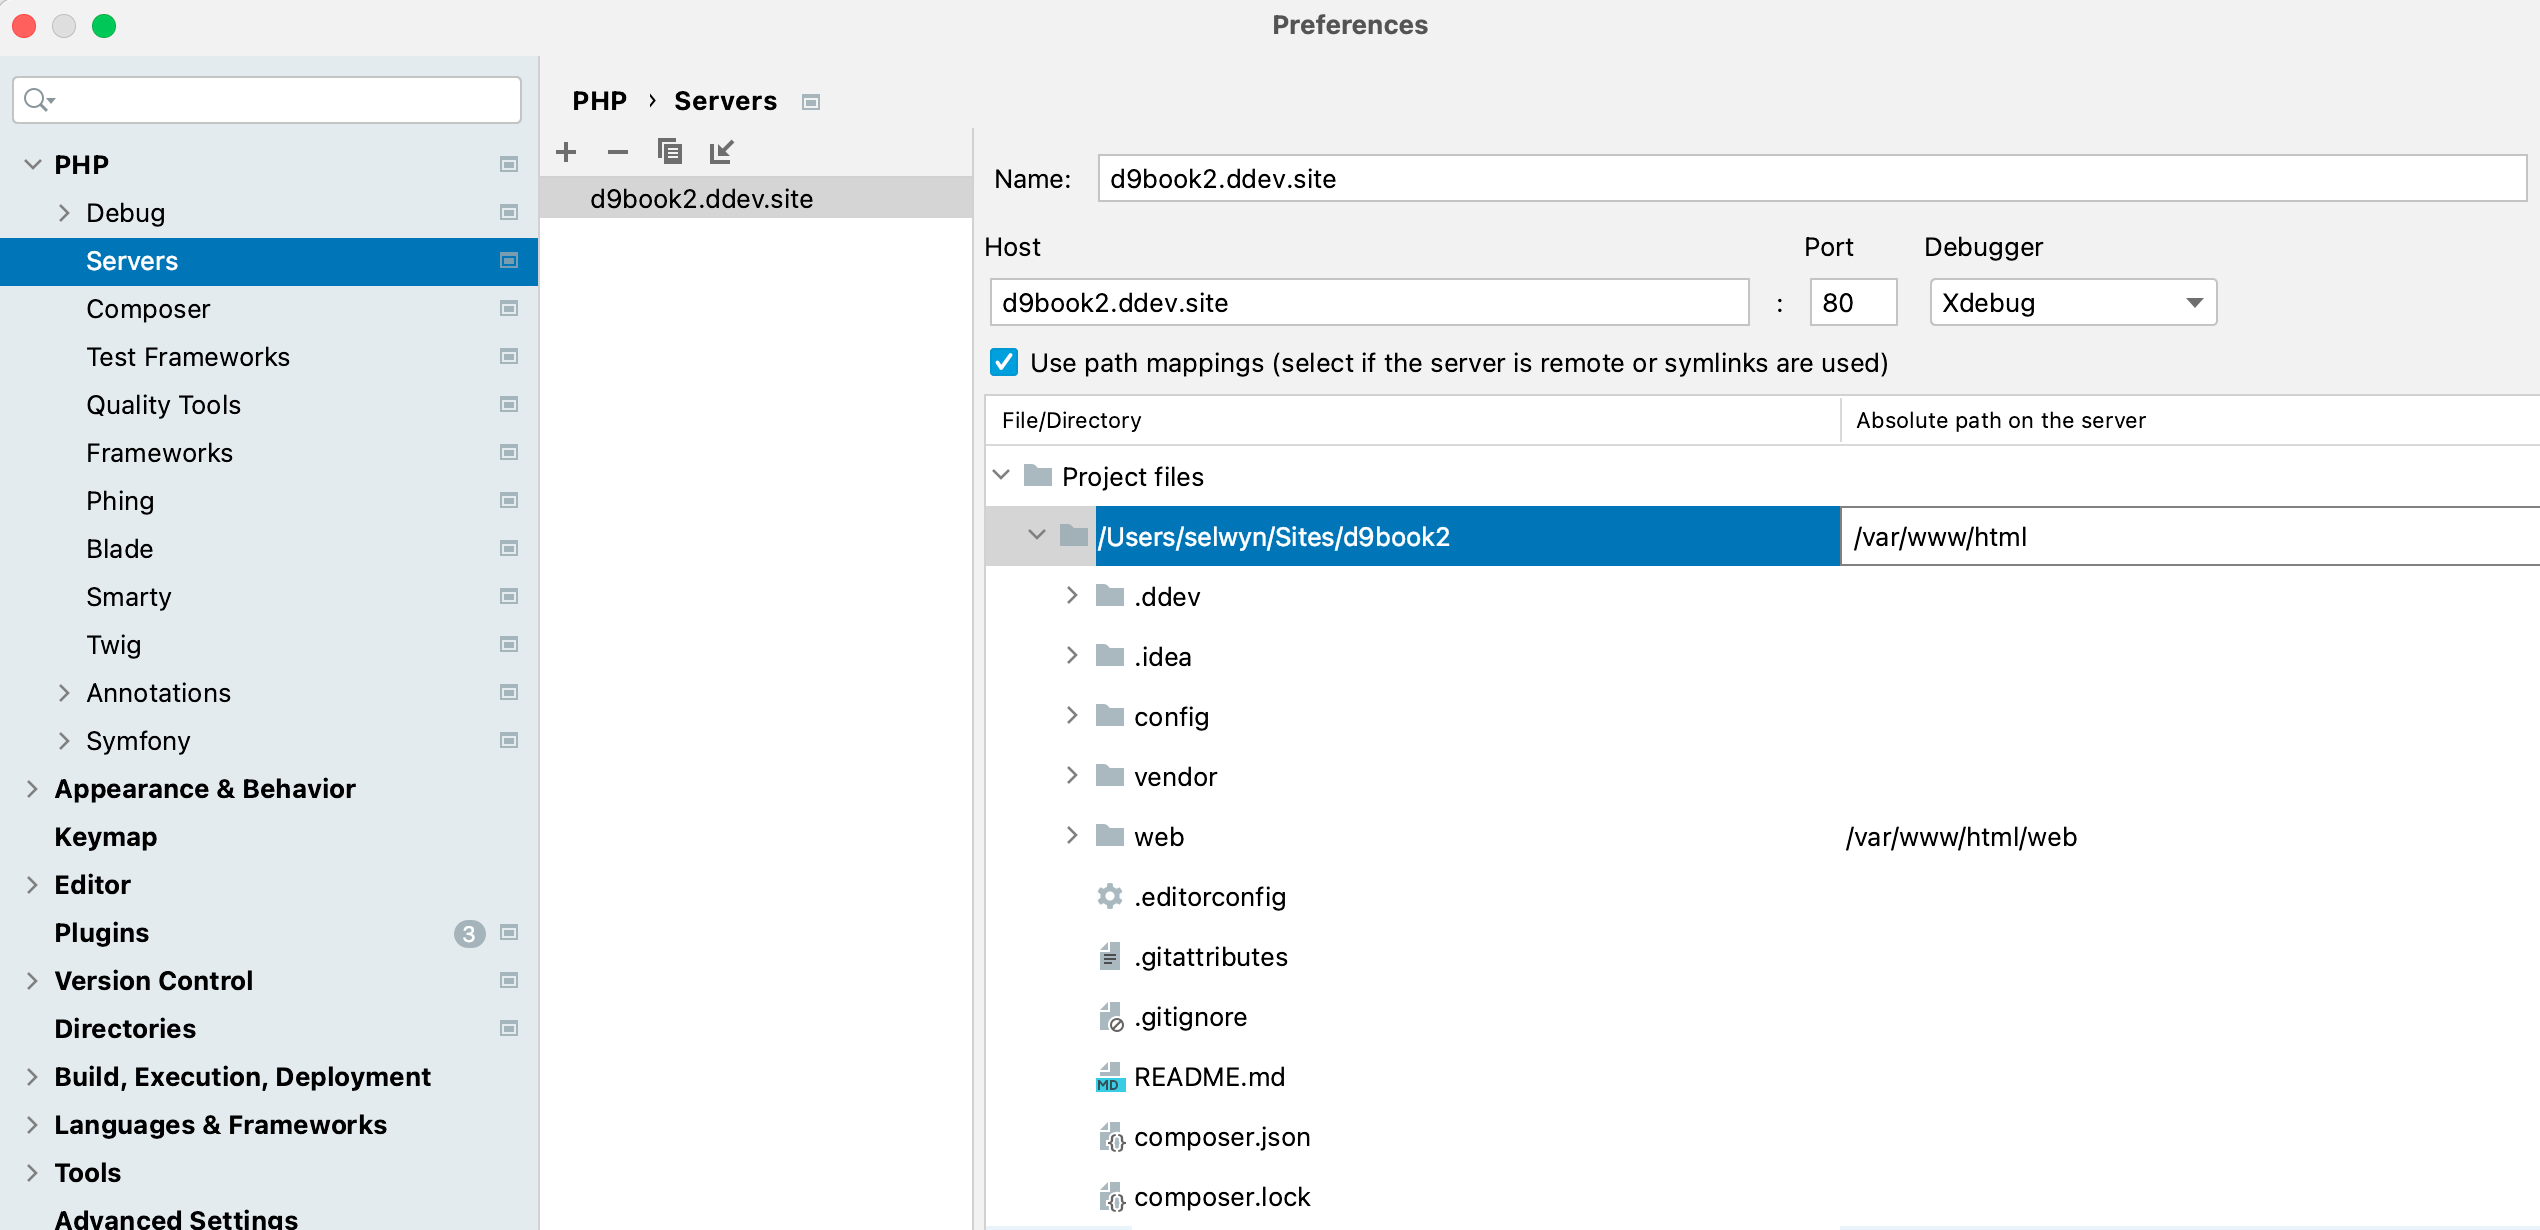Image resolution: width=2540 pixels, height=1230 pixels.
Task: Click the .gitattributes file icon
Action: 1110,957
